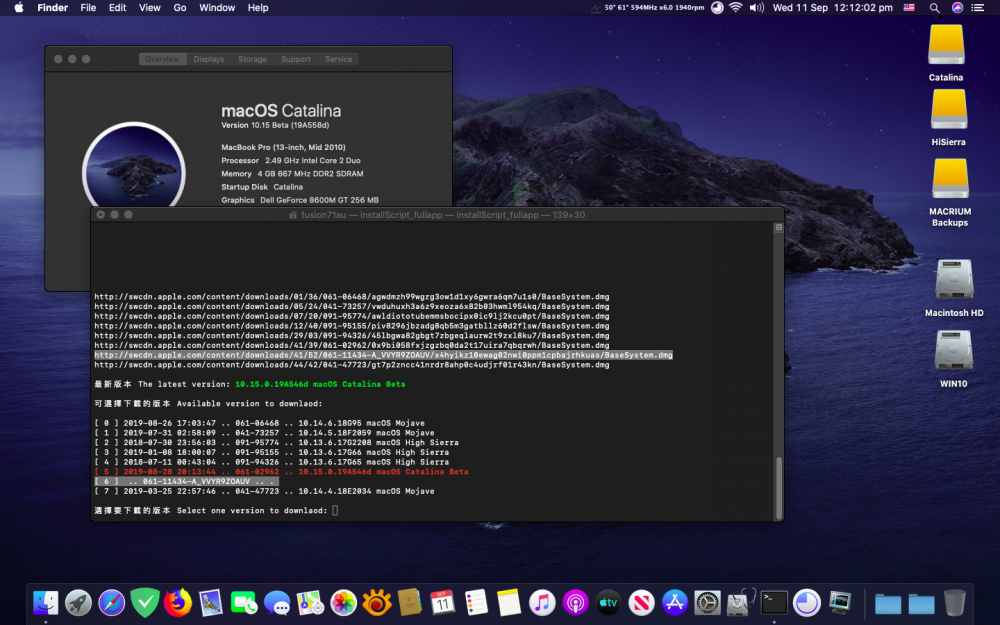Open the Trash in the Dock
The width and height of the screenshot is (1000, 625).
point(955,602)
